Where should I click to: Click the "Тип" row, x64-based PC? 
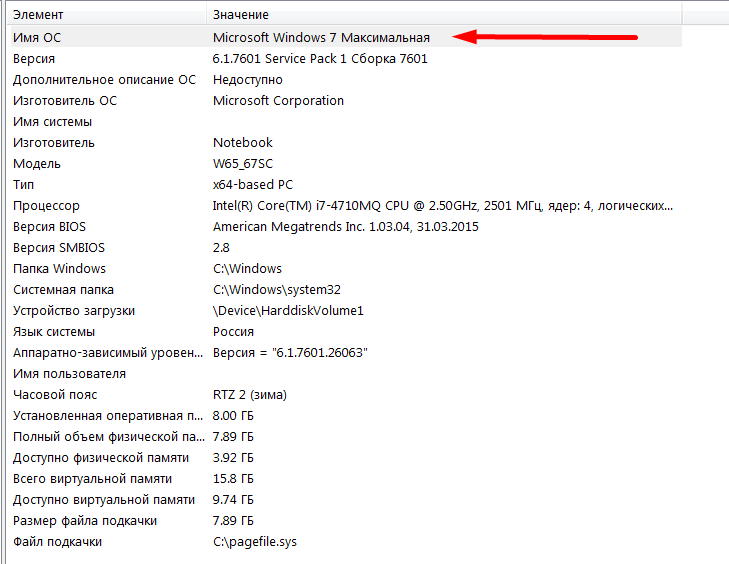point(24,185)
